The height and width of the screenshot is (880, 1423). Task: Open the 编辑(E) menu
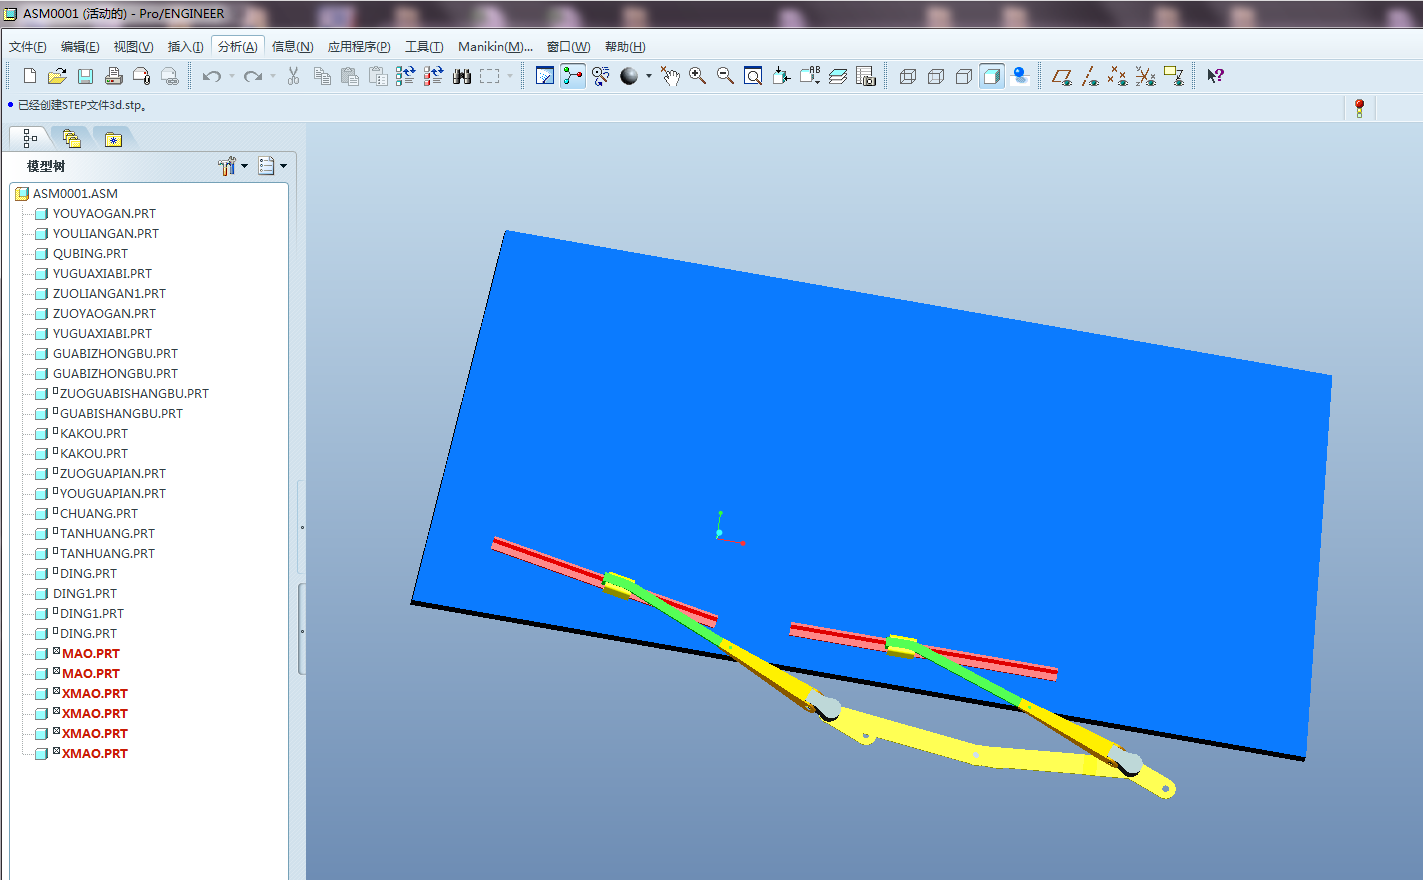coord(80,47)
